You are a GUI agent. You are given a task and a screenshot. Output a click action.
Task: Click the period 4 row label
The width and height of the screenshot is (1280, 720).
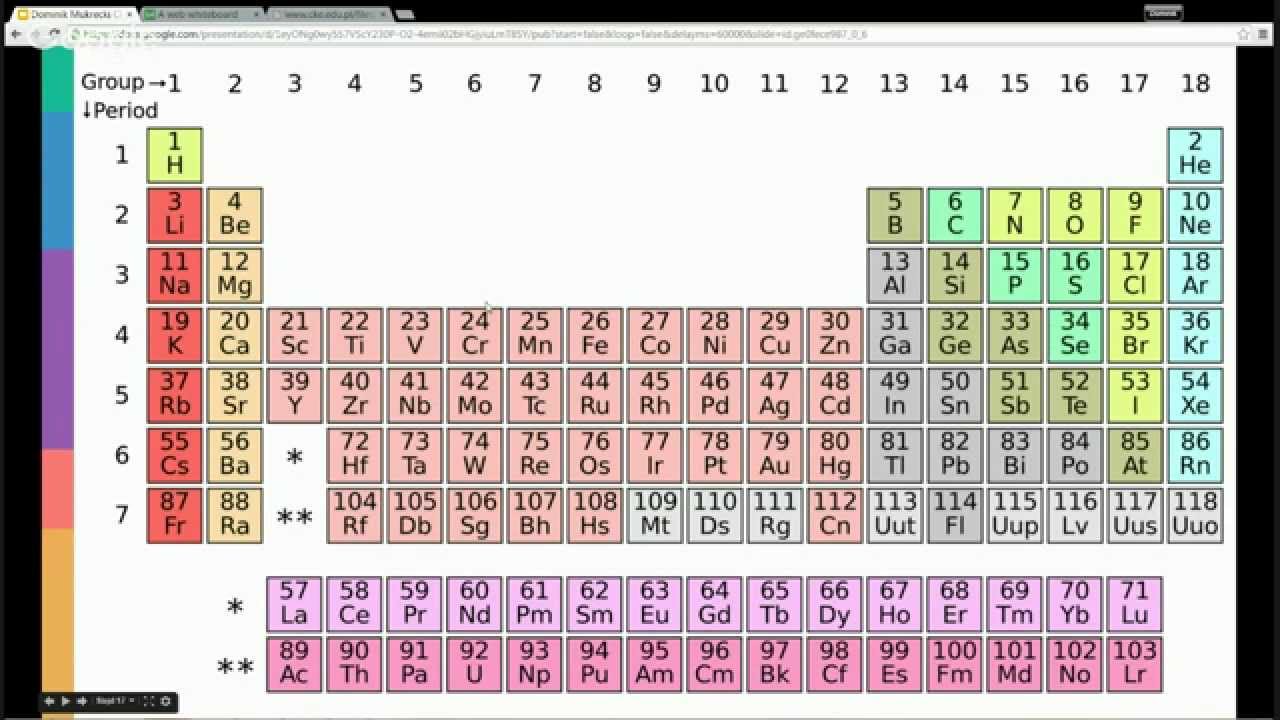[122, 335]
